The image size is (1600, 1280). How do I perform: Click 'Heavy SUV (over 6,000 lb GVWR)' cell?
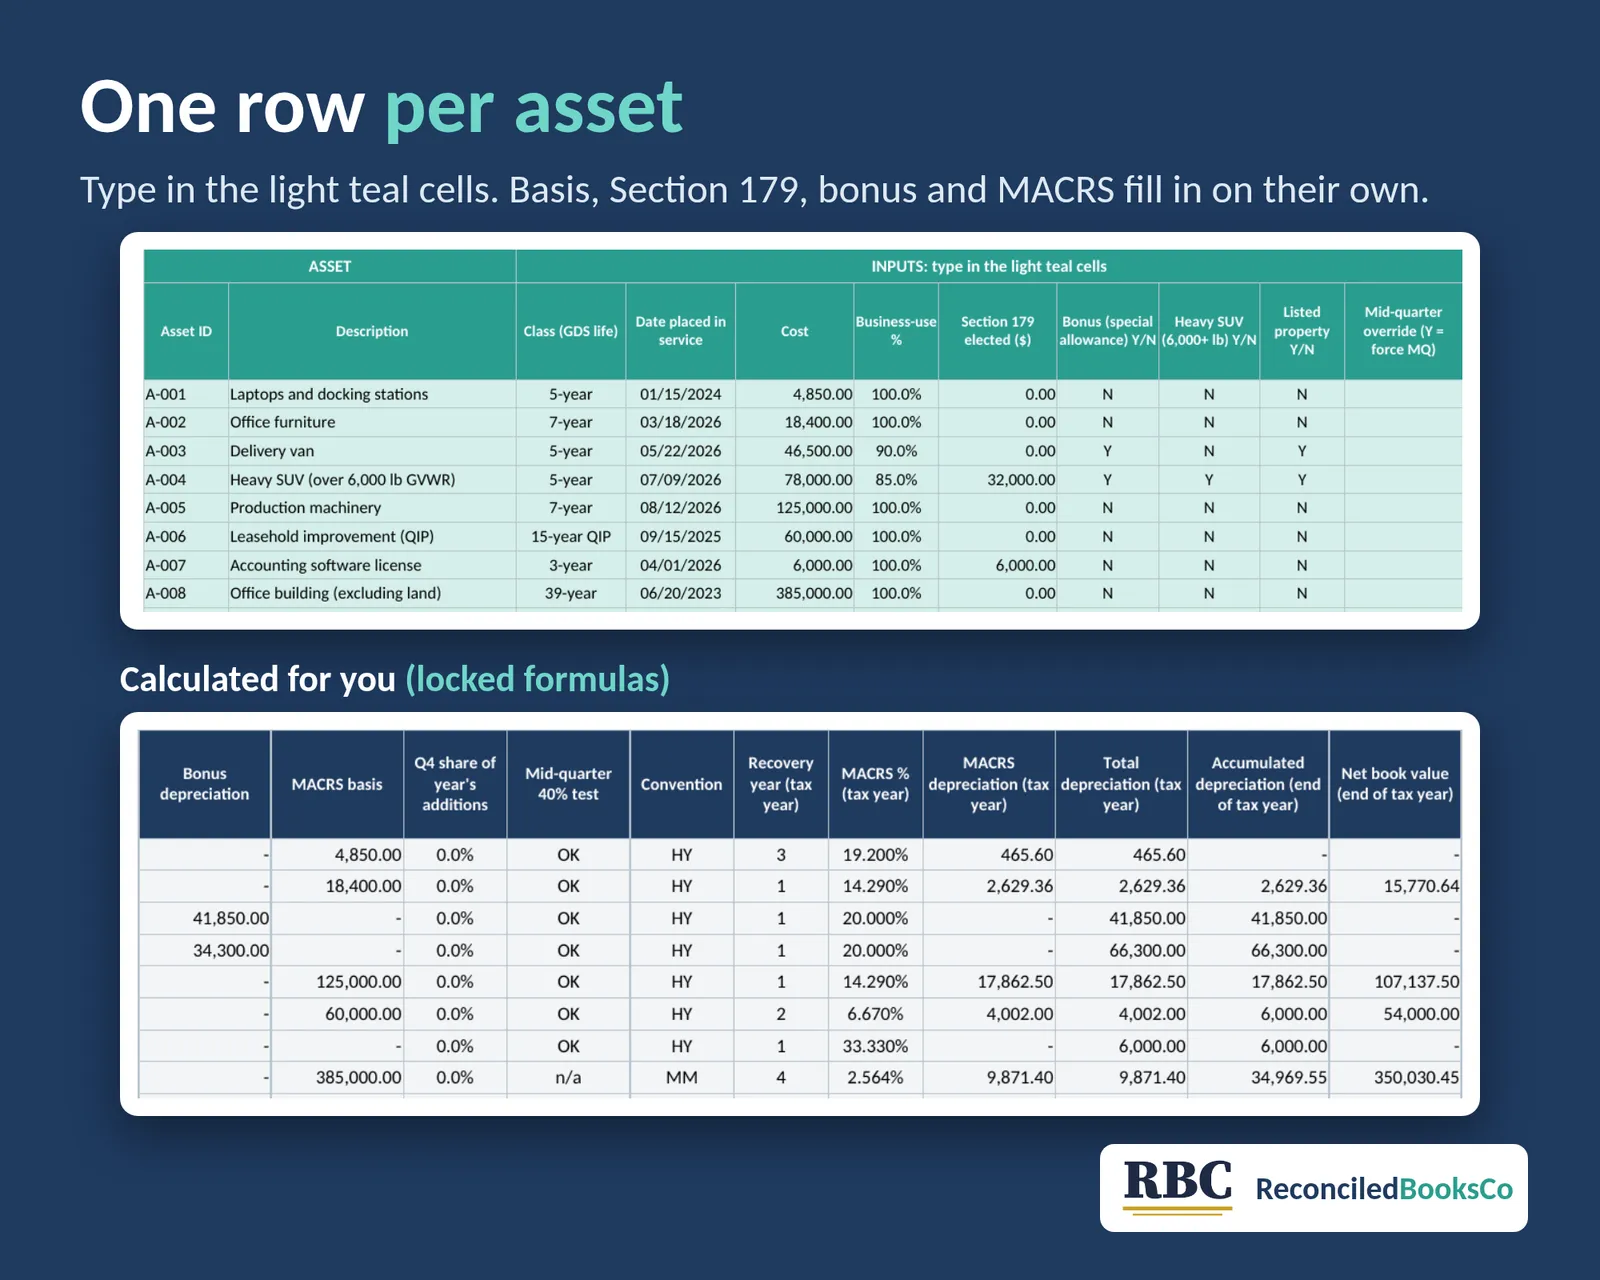pyautogui.click(x=372, y=480)
